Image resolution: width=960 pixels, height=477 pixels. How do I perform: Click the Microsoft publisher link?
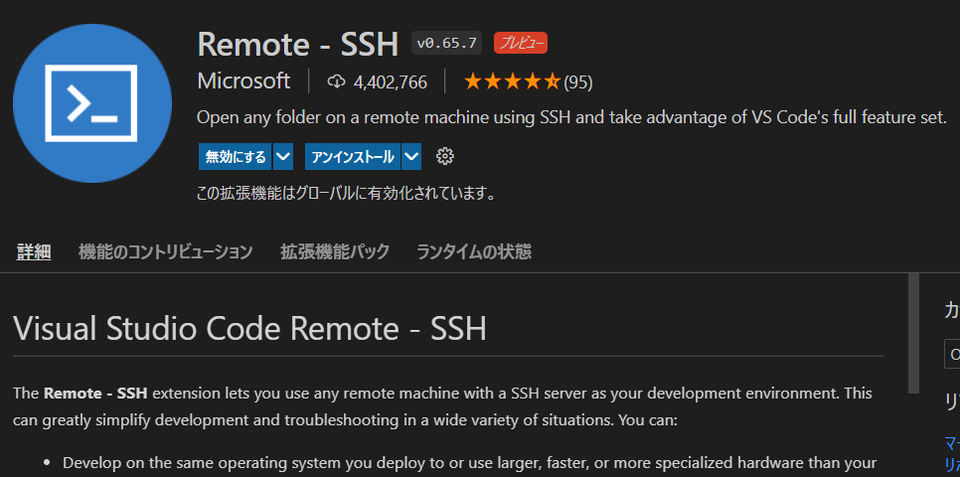(x=244, y=81)
